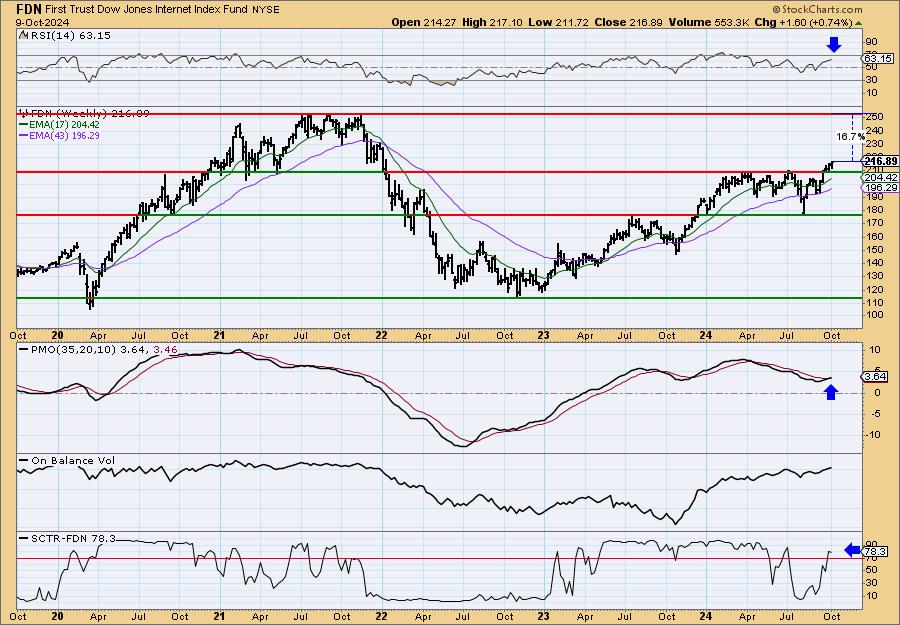Viewport: 900px width, 625px height.
Task: Select the 160 label on the price axis
Action: [875, 236]
